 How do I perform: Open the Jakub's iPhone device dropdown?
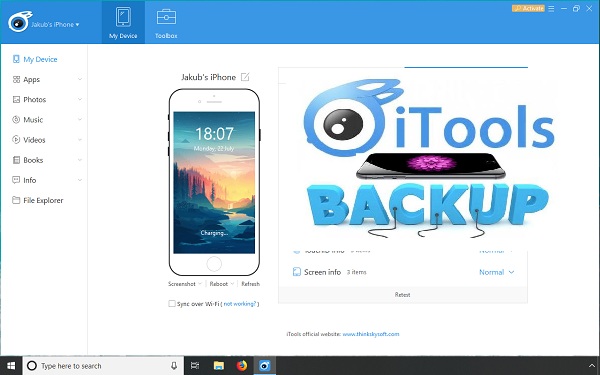tap(55, 24)
